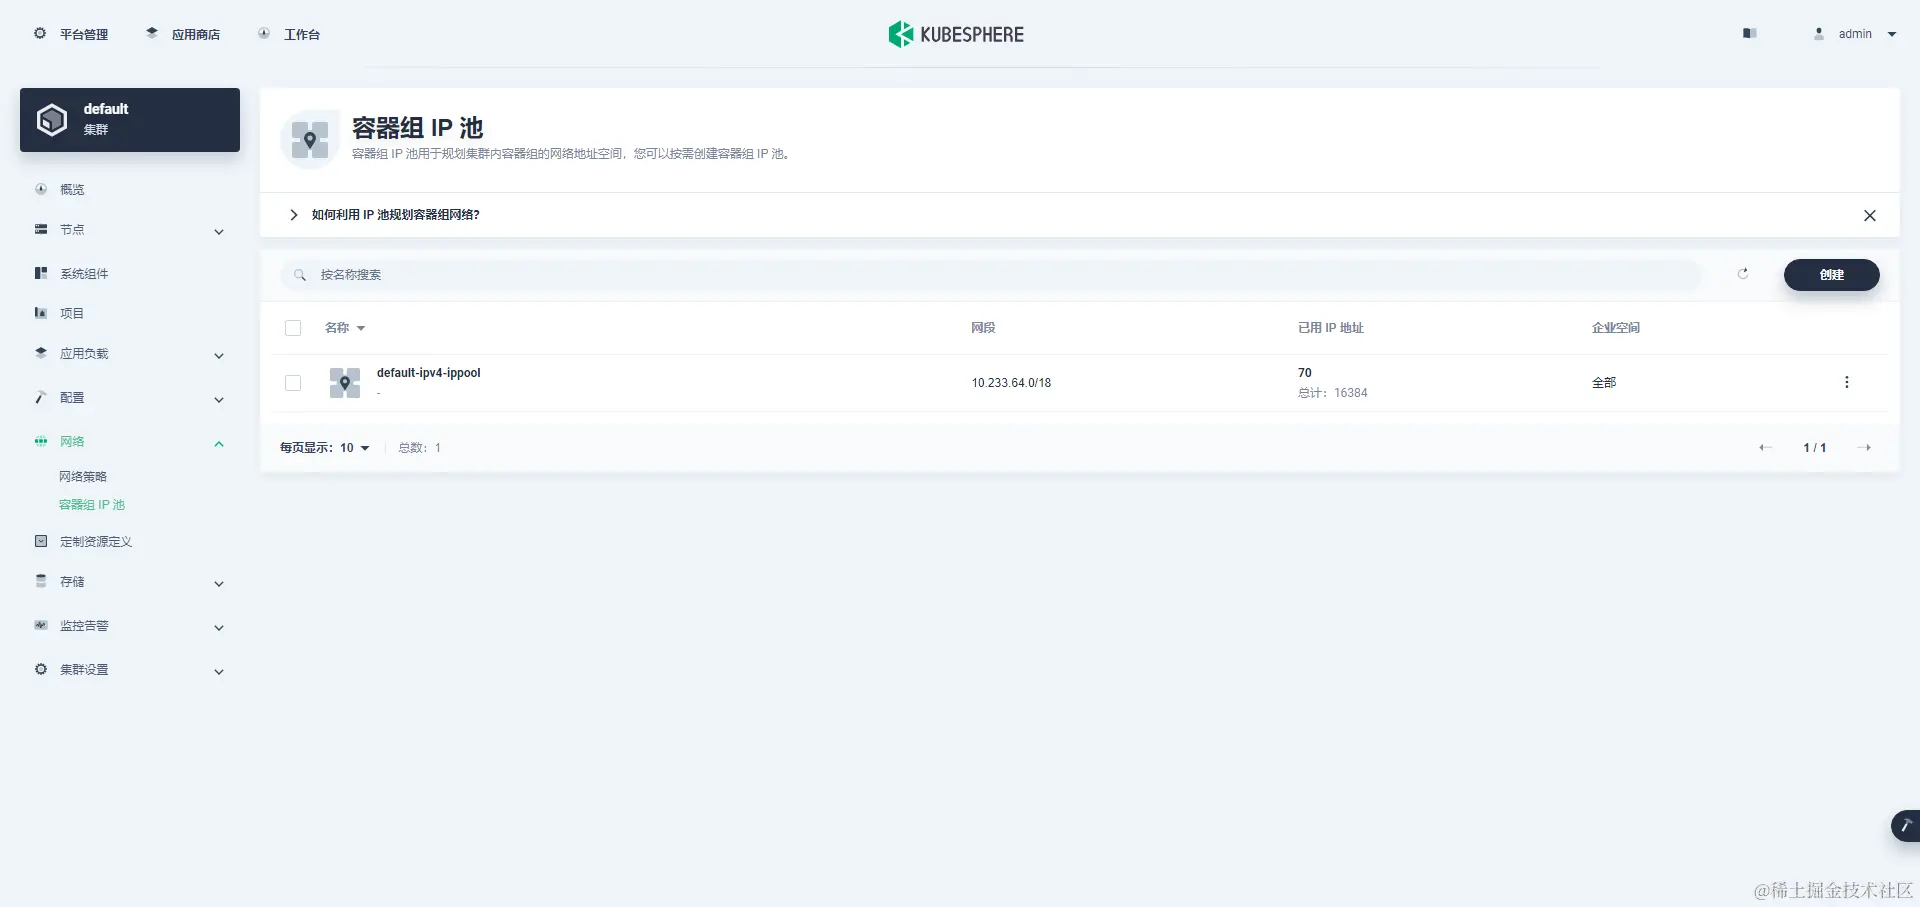Go to the previous page arrow
This screenshot has height=907, width=1920.
coord(1765,447)
